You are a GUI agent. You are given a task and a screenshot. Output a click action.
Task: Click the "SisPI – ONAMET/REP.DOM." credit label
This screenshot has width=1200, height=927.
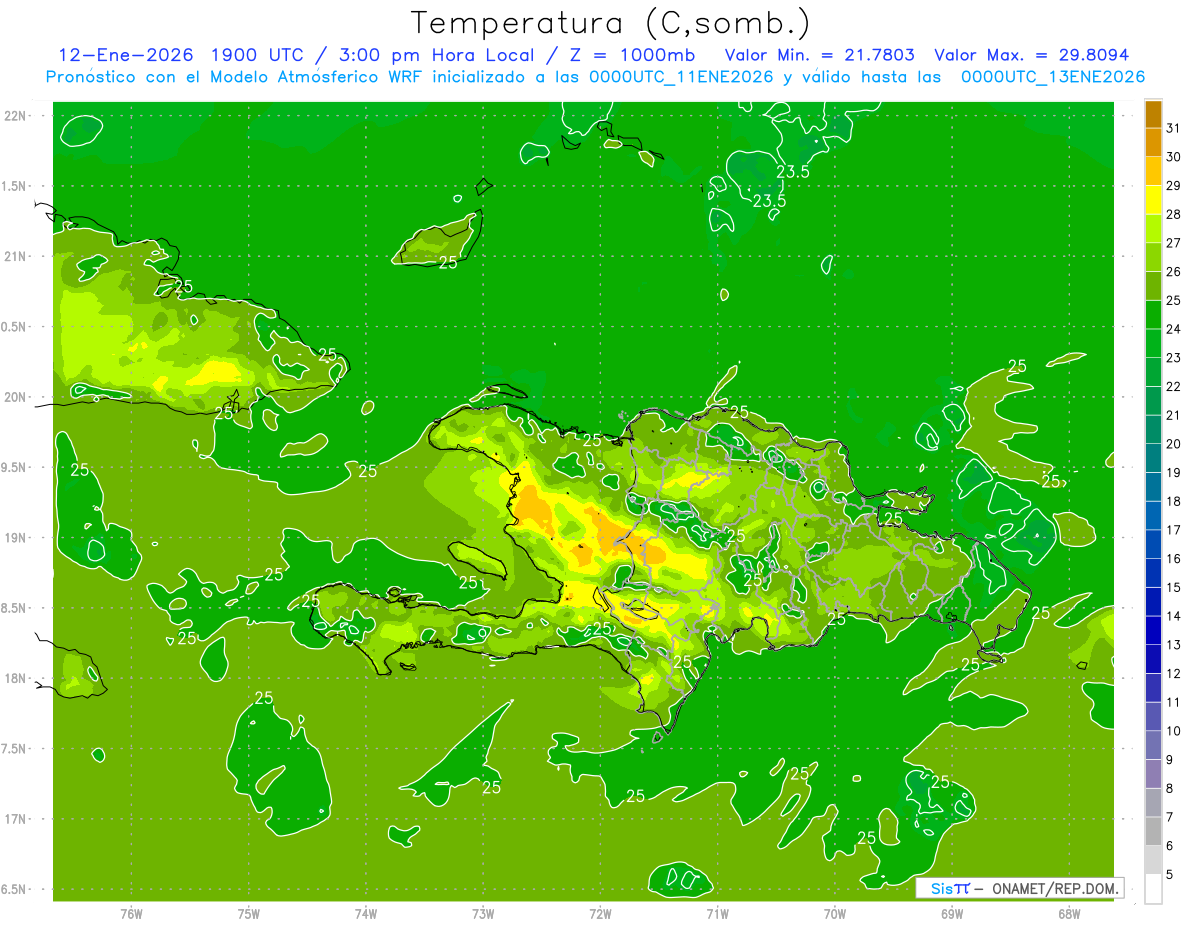tap(1022, 888)
